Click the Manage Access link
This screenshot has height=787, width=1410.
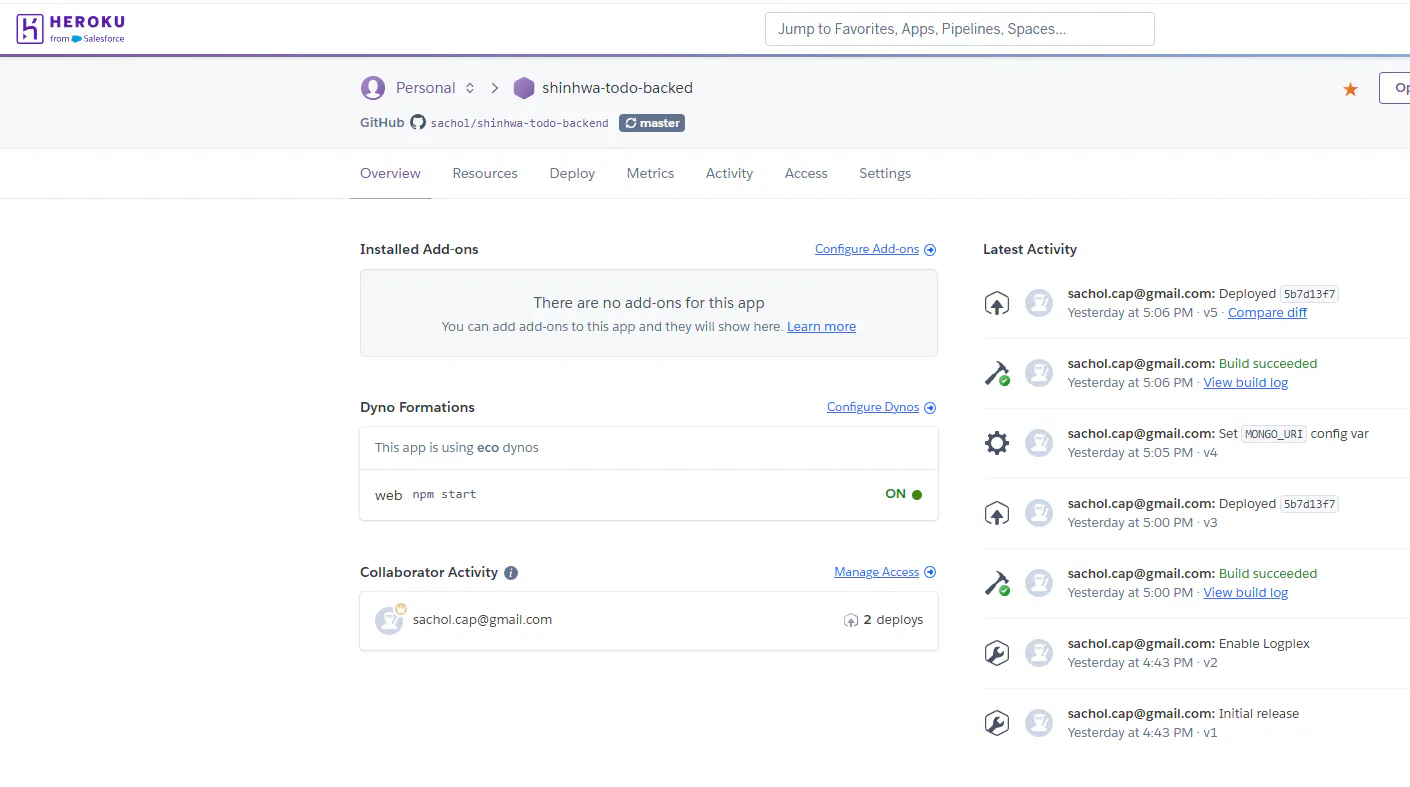(x=885, y=572)
